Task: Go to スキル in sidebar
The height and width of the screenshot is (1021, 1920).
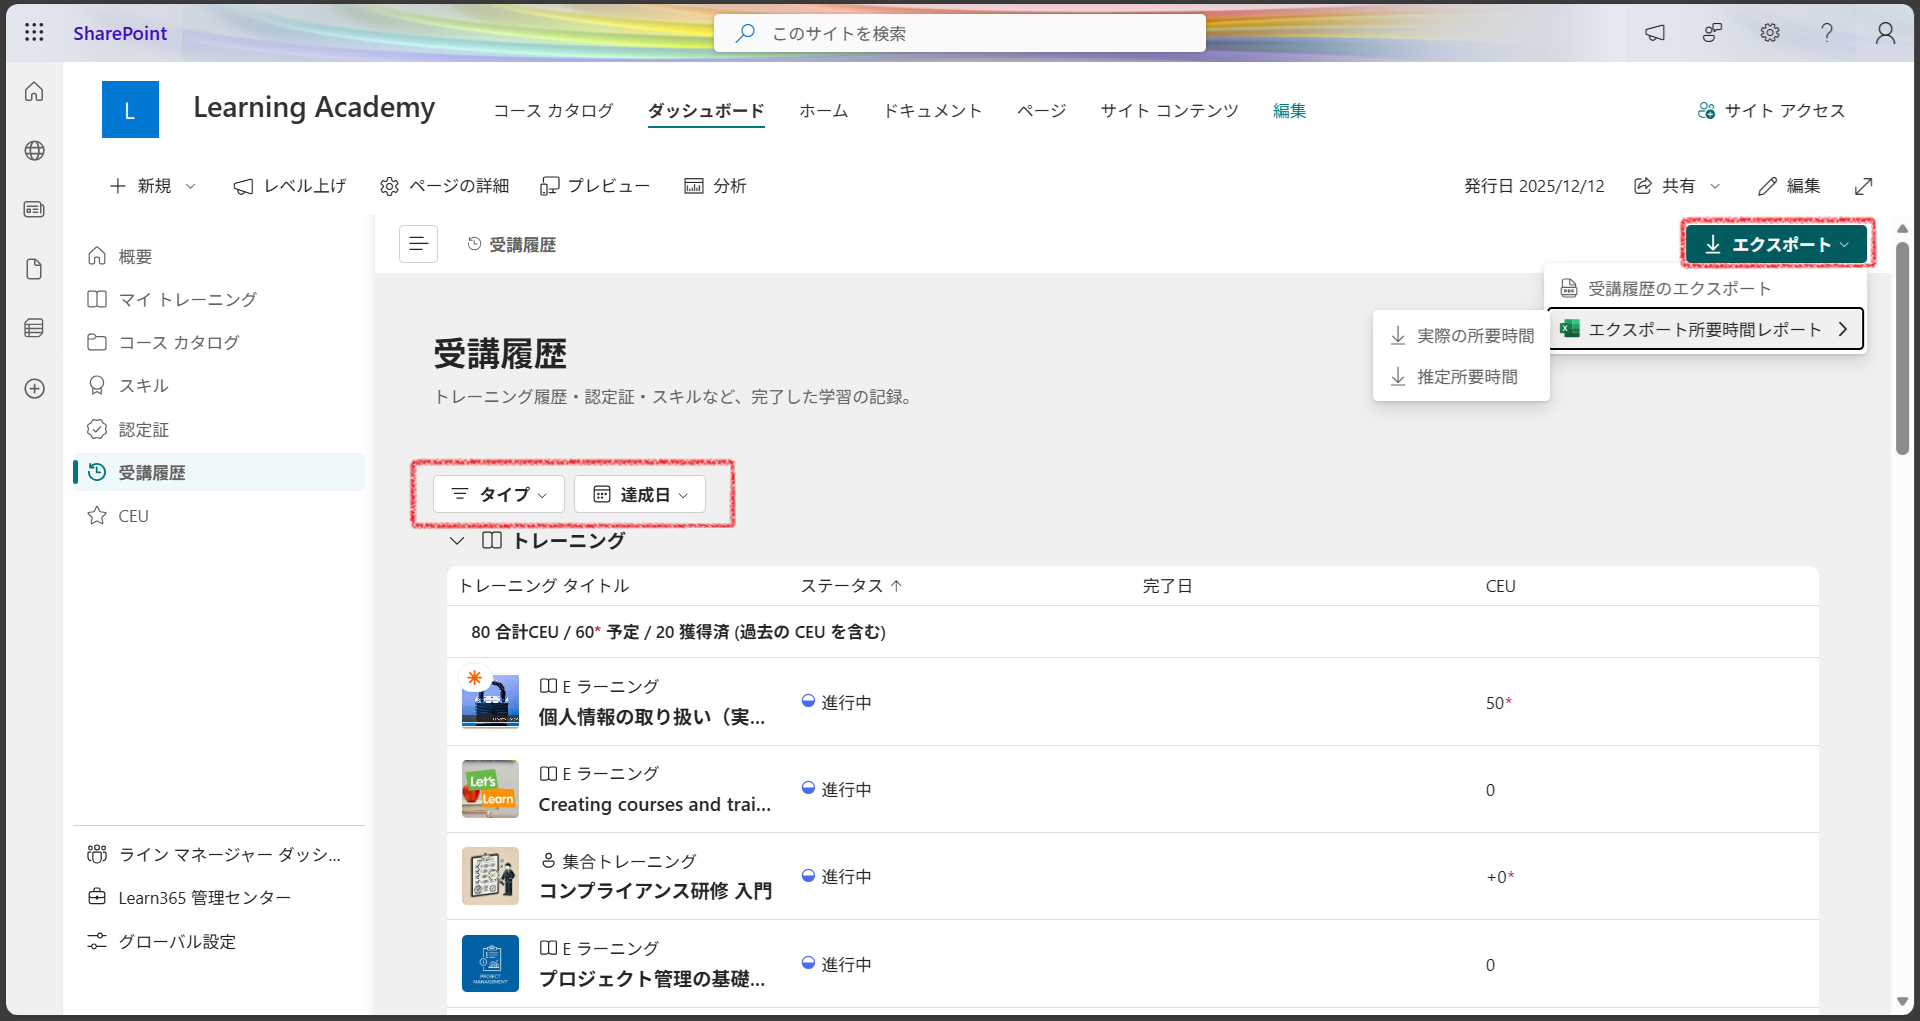Action: (219, 386)
